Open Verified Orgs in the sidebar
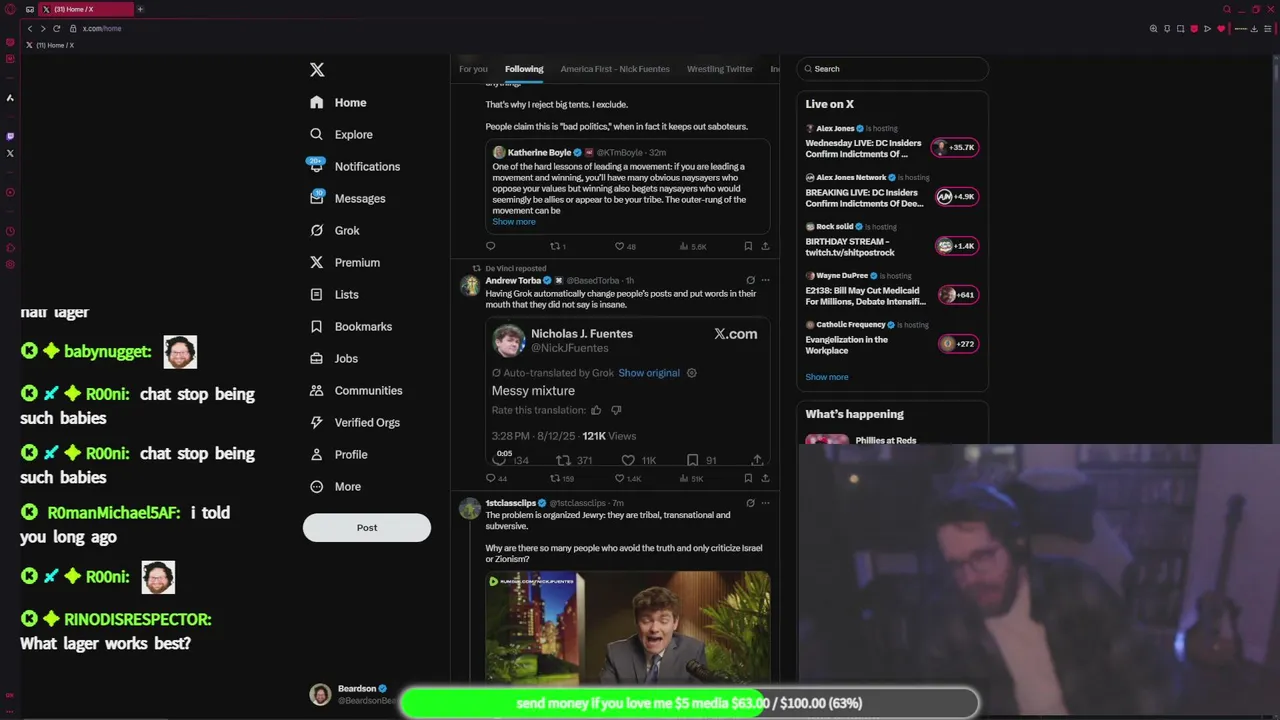1280x720 pixels. tap(354, 422)
